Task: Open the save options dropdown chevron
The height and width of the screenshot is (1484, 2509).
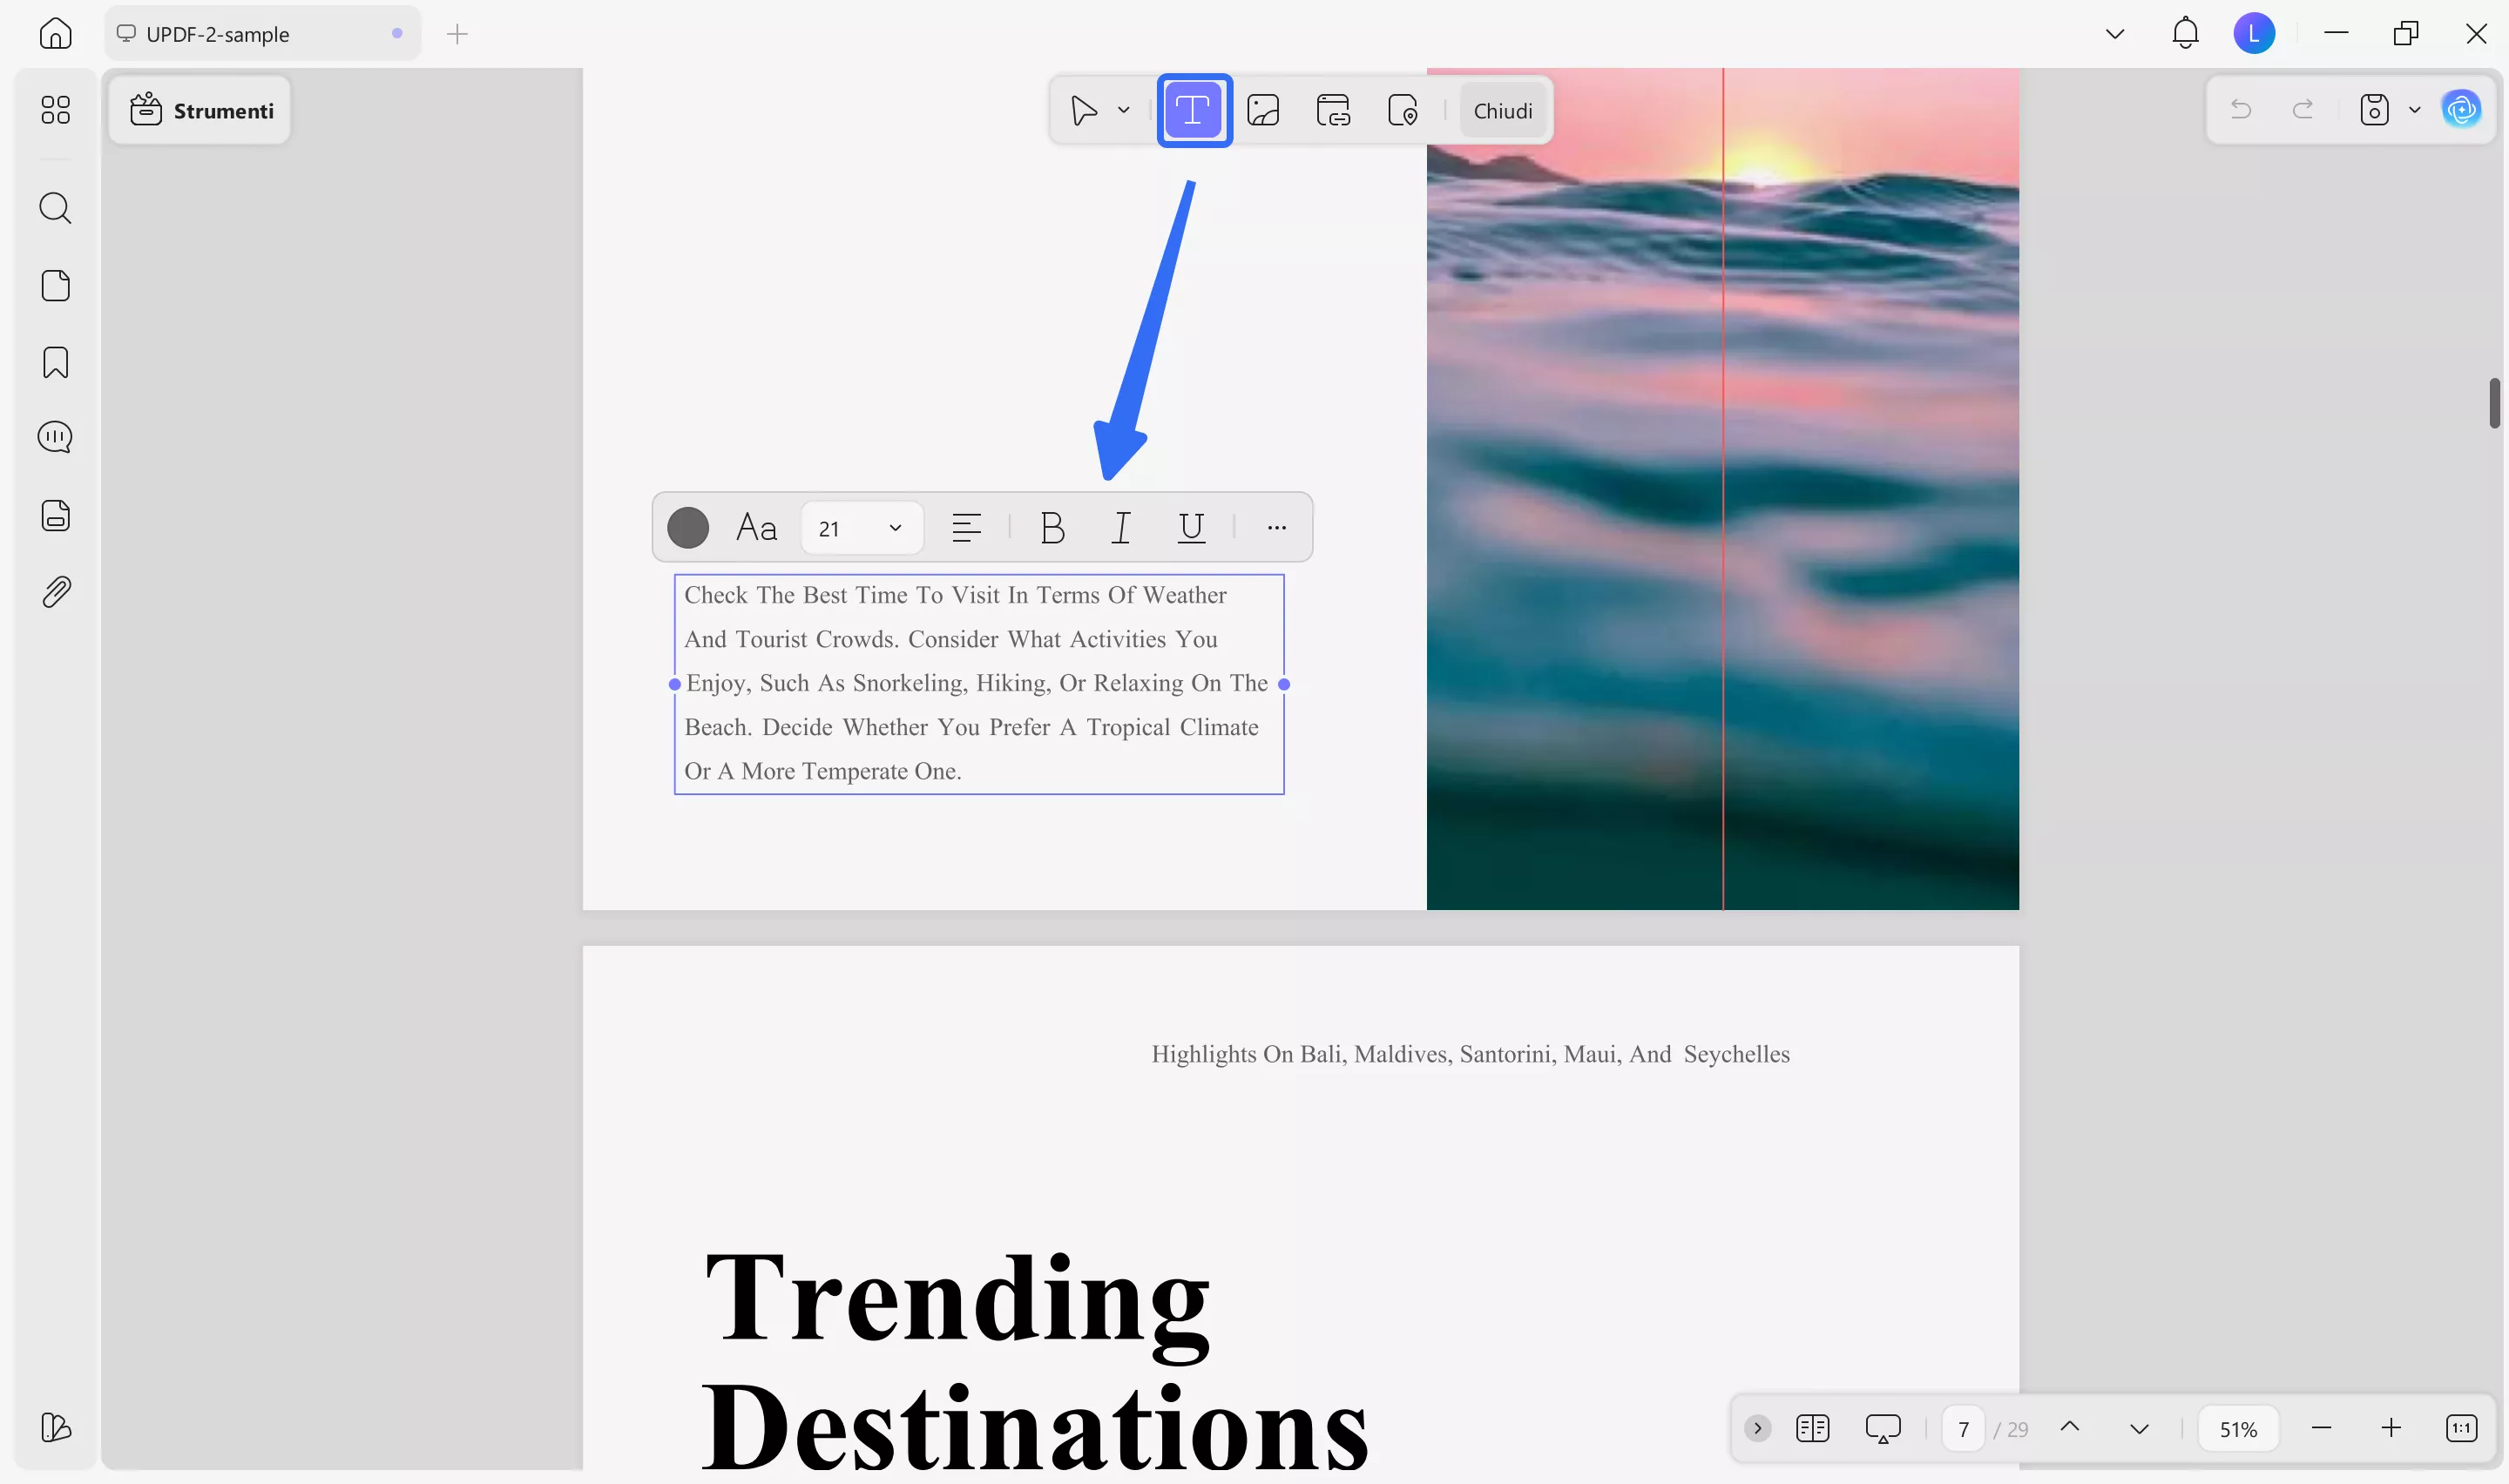Action: pos(2416,110)
